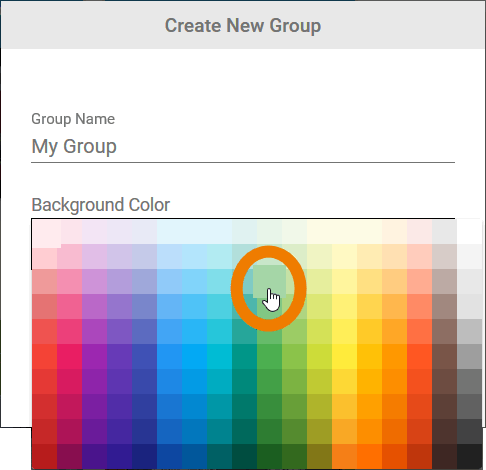Viewport: 486px width, 470px height.
Task: Select the darkest purple swatch
Action: pos(94,456)
